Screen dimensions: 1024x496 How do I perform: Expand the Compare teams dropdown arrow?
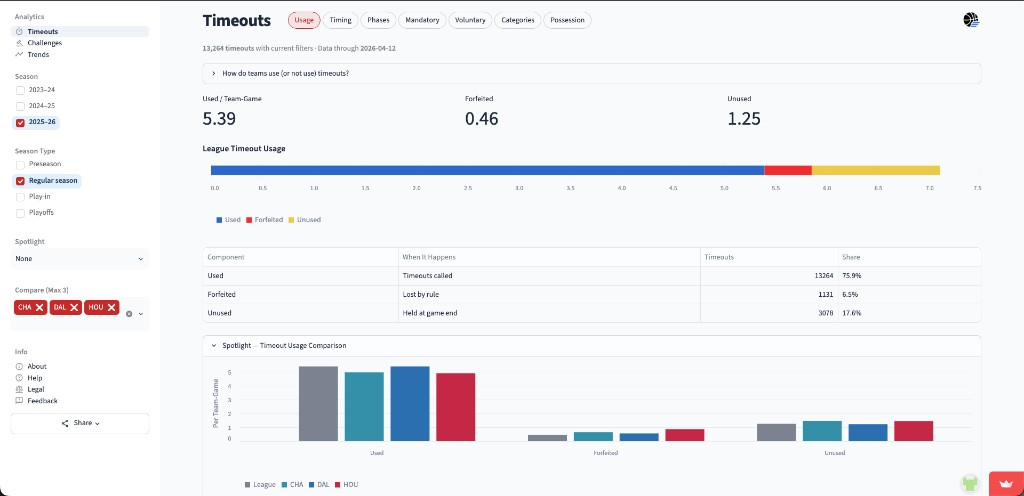point(140,314)
